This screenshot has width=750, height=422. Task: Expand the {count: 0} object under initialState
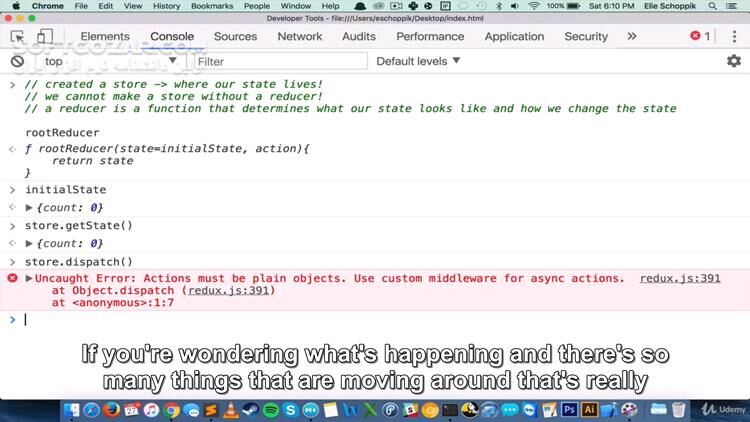[x=30, y=207]
